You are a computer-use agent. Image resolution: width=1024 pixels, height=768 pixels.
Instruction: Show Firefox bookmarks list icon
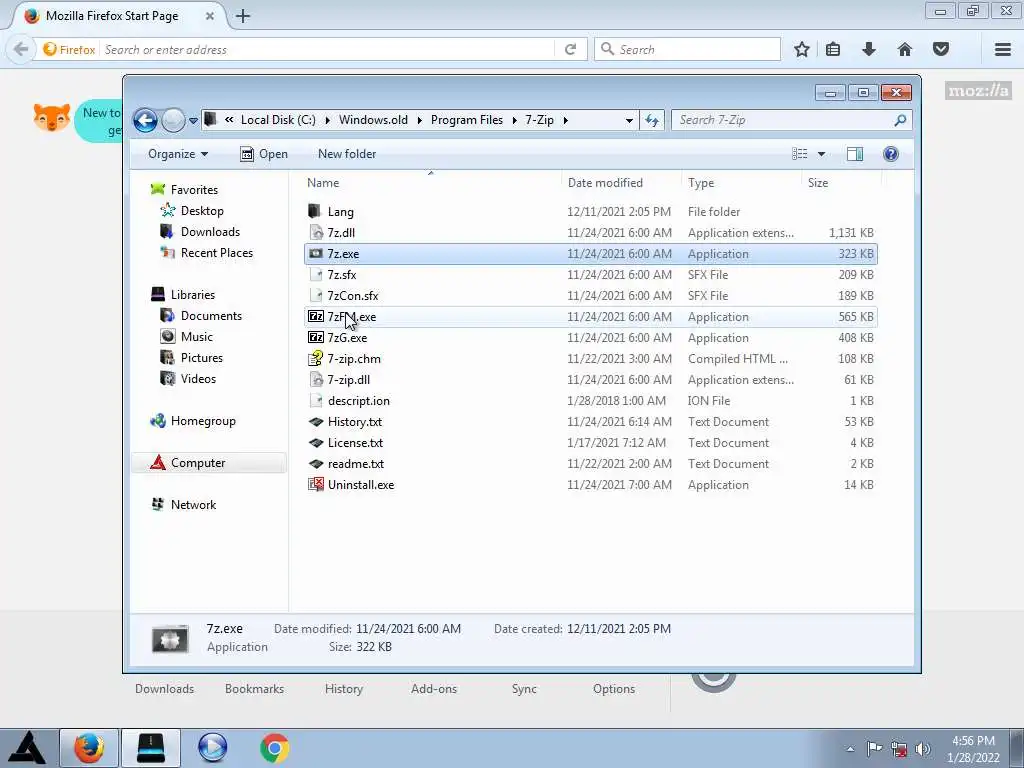coord(833,50)
